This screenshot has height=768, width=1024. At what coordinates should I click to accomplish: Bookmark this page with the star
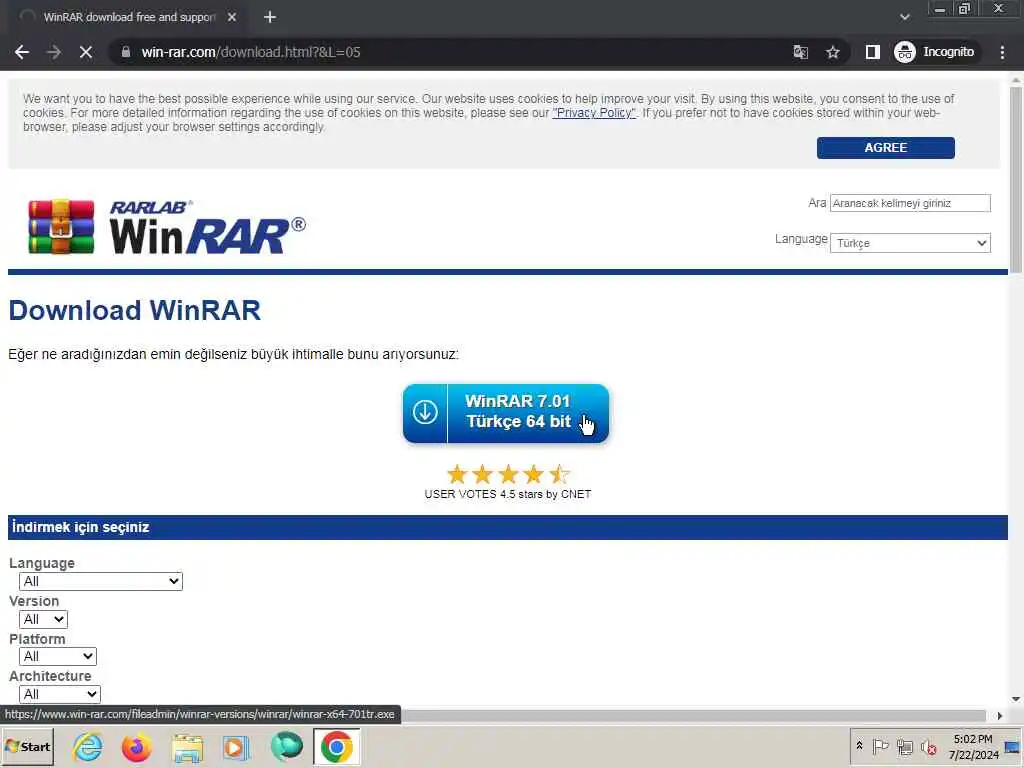(833, 52)
